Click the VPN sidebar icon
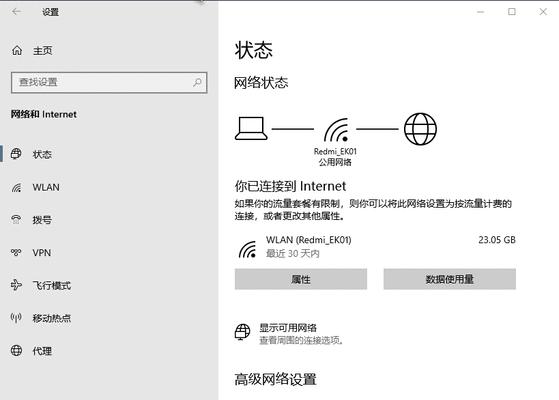Viewport: 559px width, 400px height. click(x=16, y=252)
